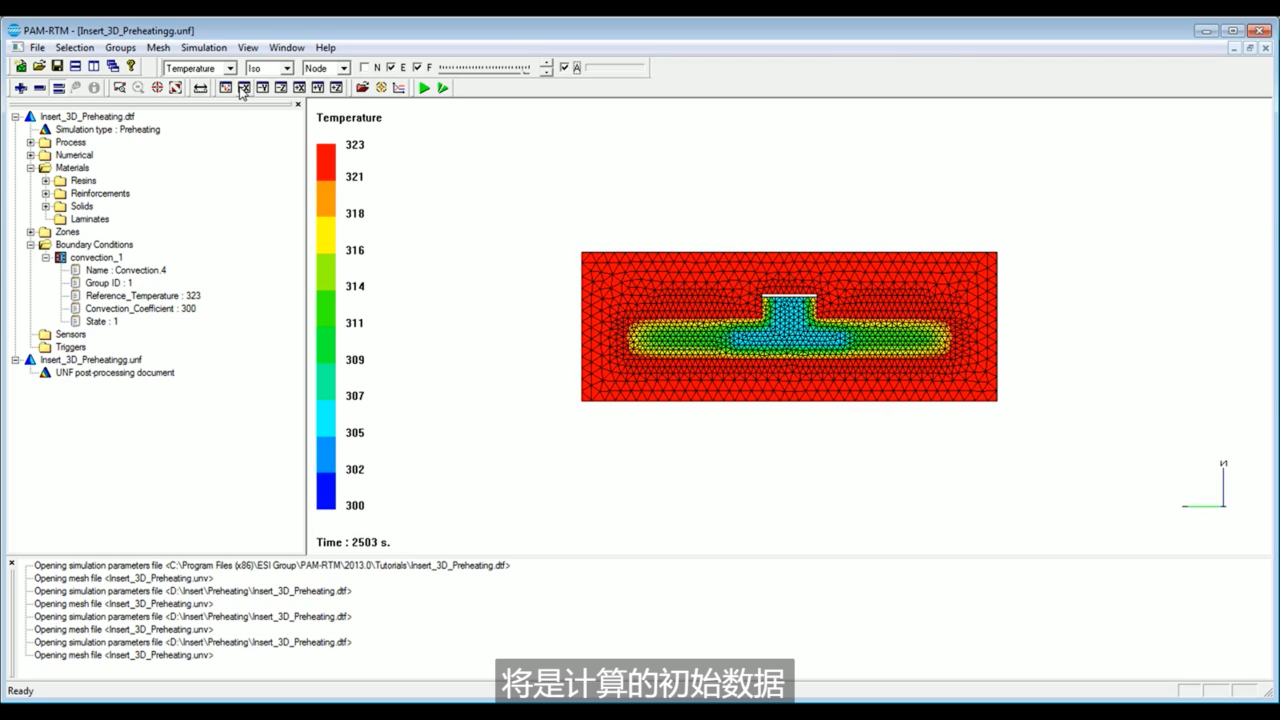
Task: Click the green play simulation button
Action: point(424,88)
